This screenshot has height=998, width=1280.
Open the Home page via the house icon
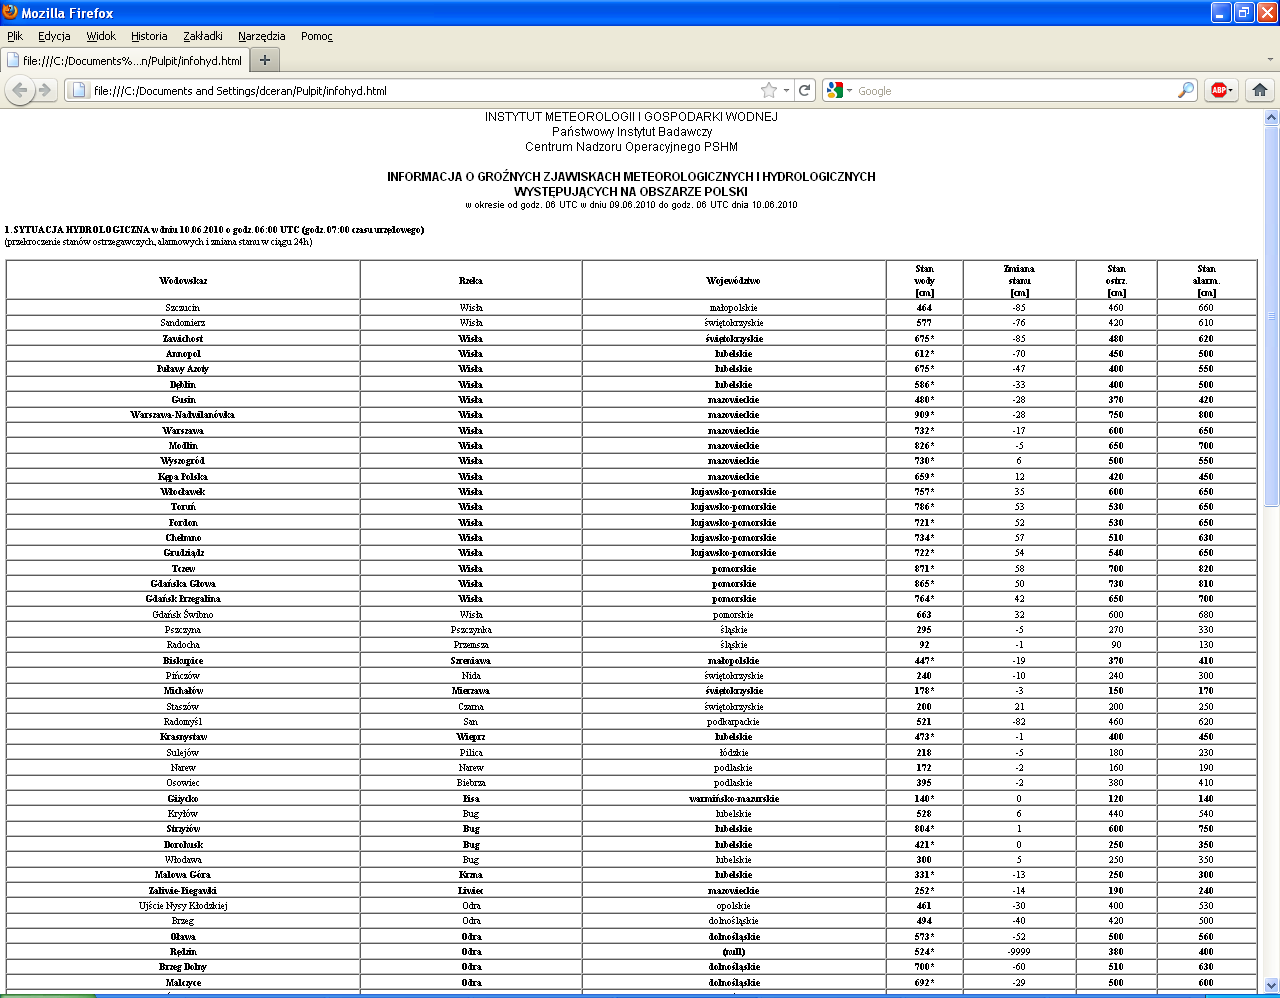(x=1260, y=90)
